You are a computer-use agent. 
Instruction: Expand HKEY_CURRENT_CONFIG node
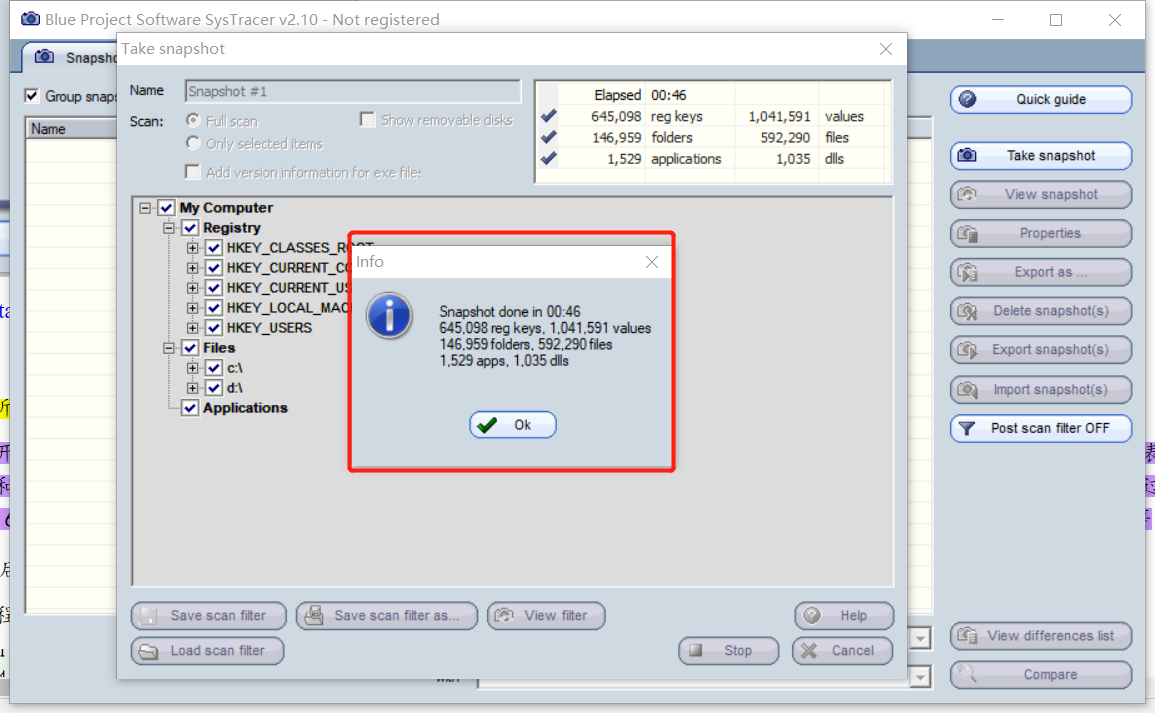[192, 267]
